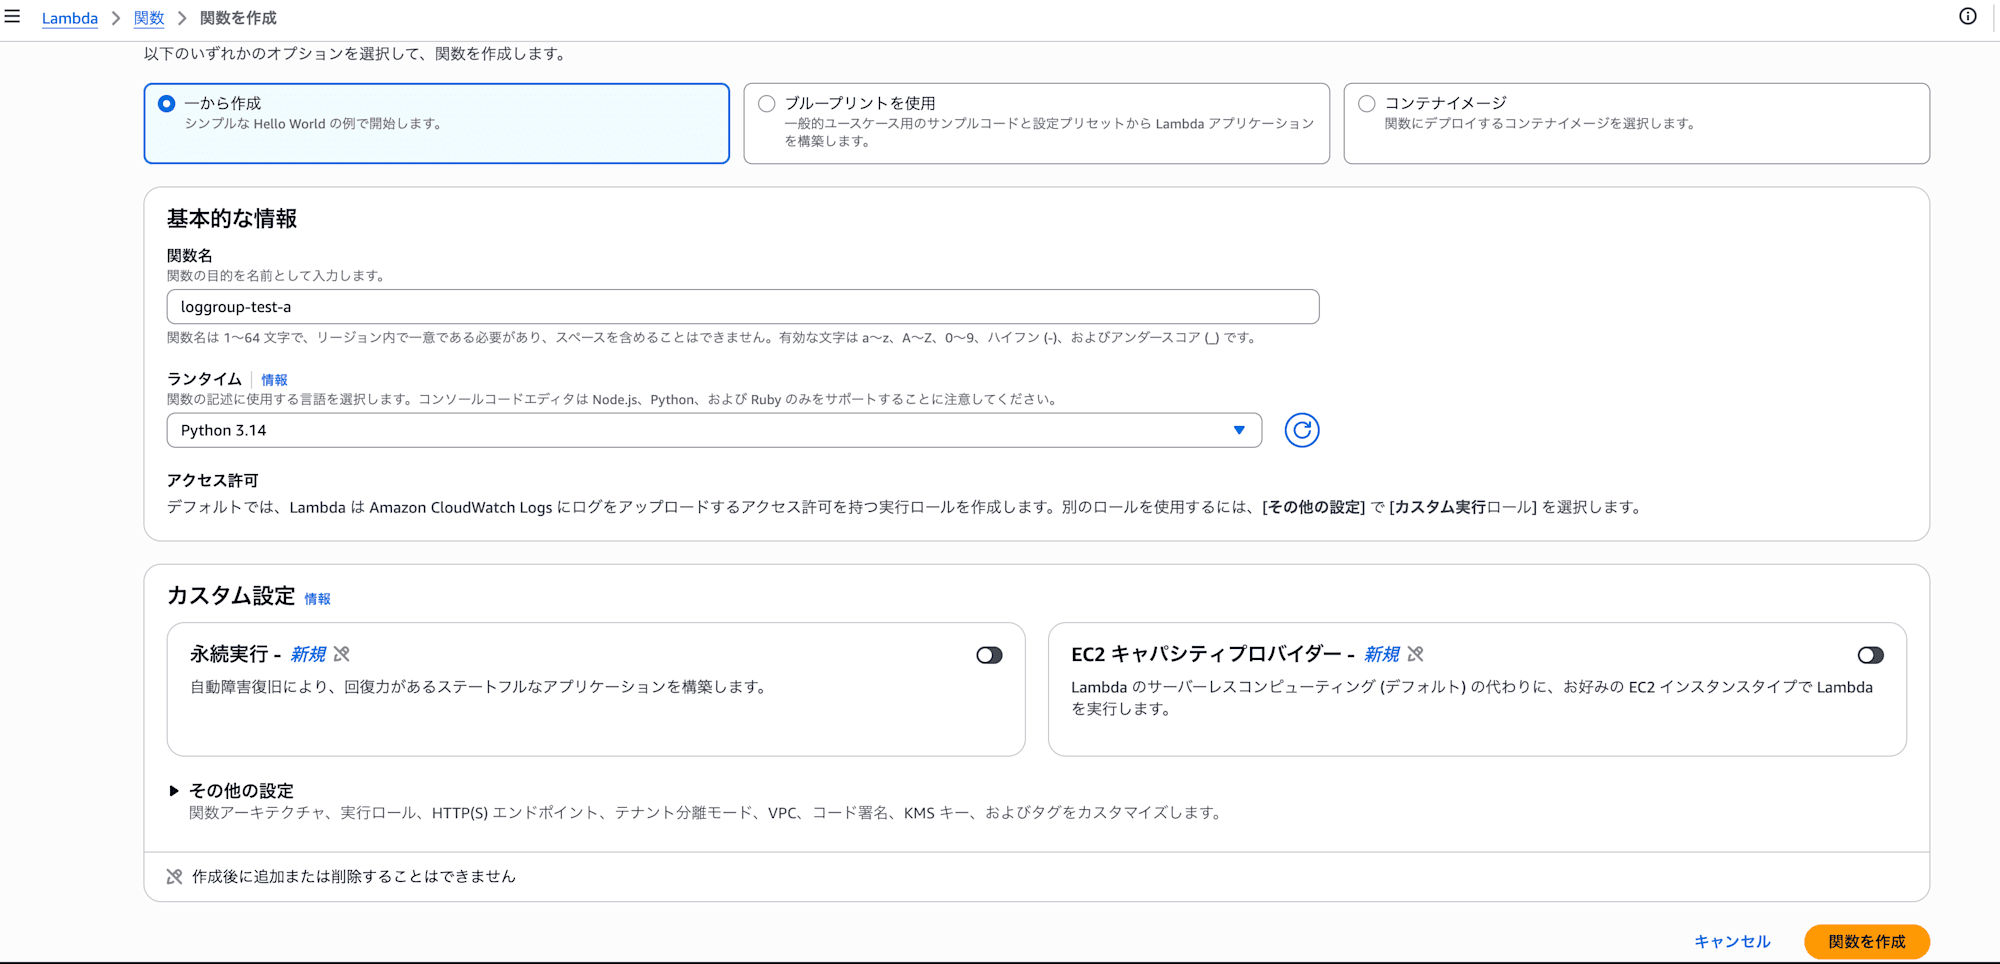Click the info circle icon at top right
Viewport: 2000px width, 964px height.
pyautogui.click(x=1967, y=16)
